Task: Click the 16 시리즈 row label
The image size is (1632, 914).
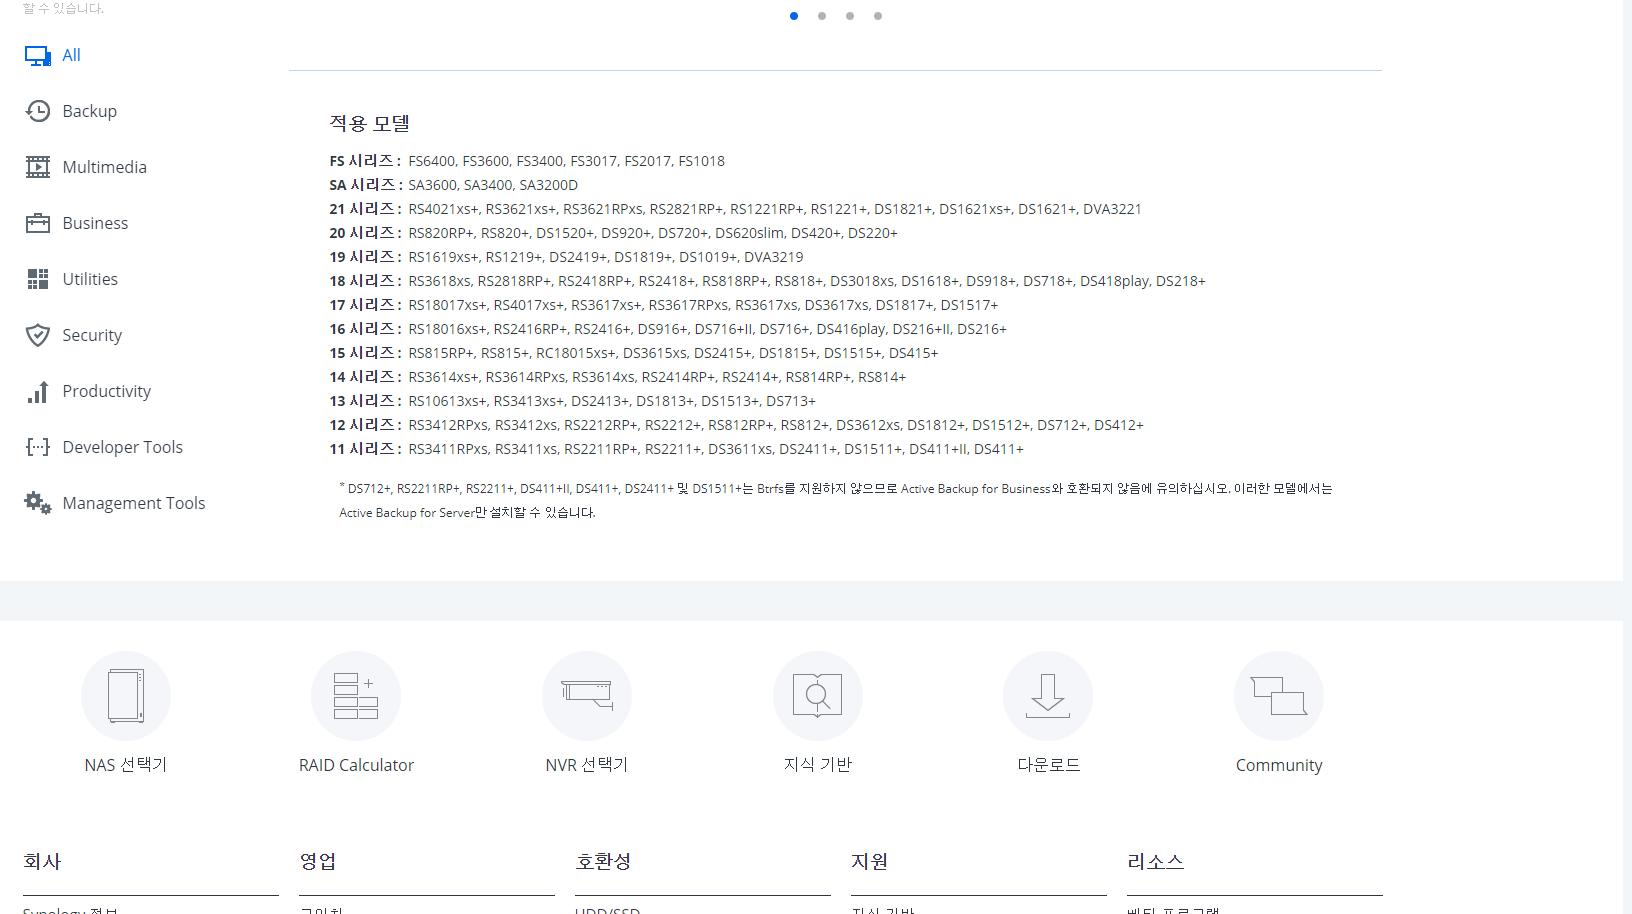Action: [366, 329]
